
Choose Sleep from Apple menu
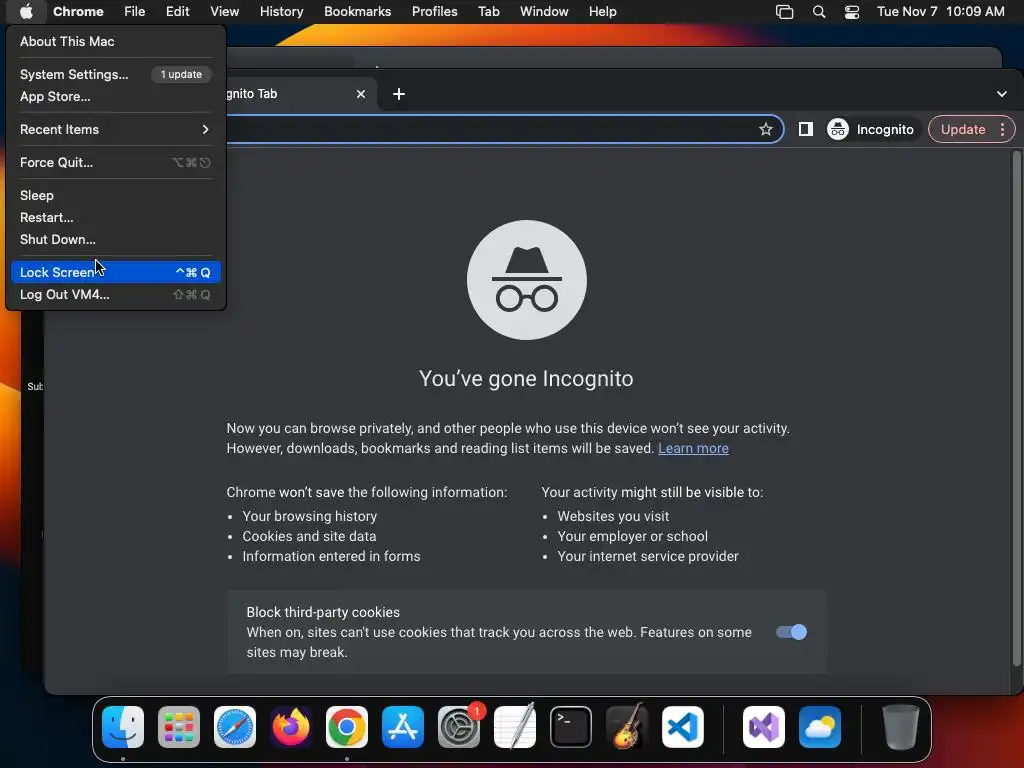116,195
